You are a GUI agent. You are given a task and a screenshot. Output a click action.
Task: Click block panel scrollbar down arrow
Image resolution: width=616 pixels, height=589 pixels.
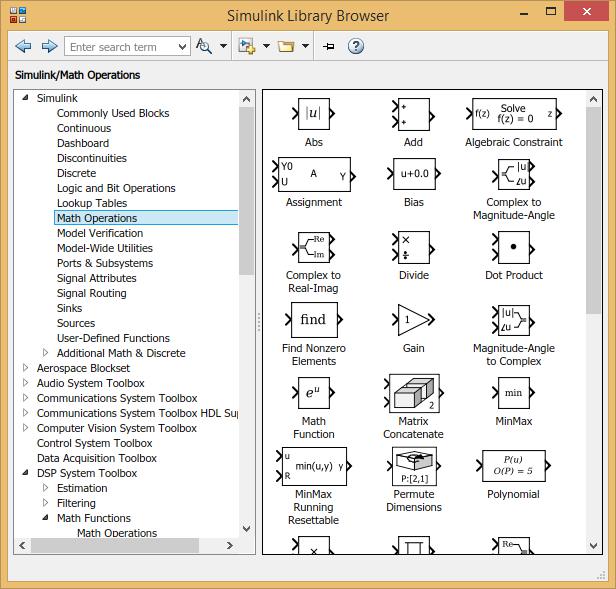coord(593,545)
